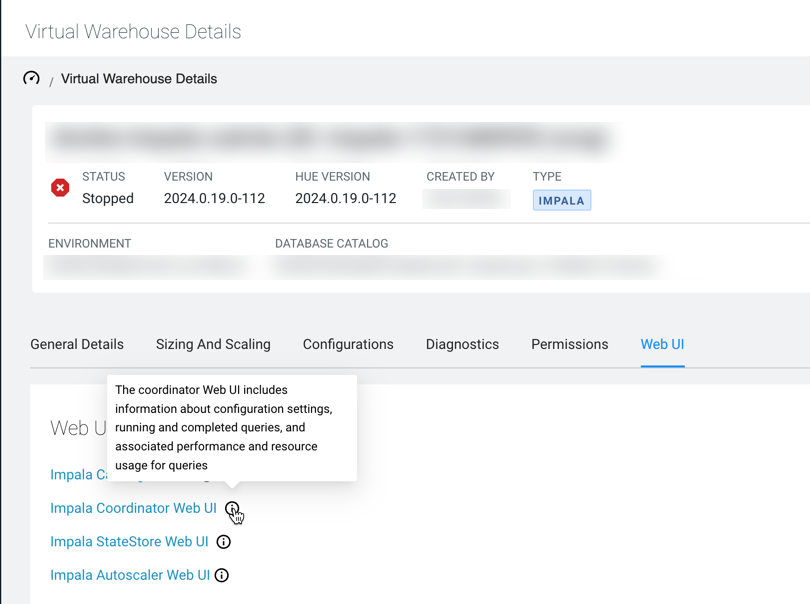Switch to the General Details tab
The height and width of the screenshot is (604, 810).
(x=77, y=344)
